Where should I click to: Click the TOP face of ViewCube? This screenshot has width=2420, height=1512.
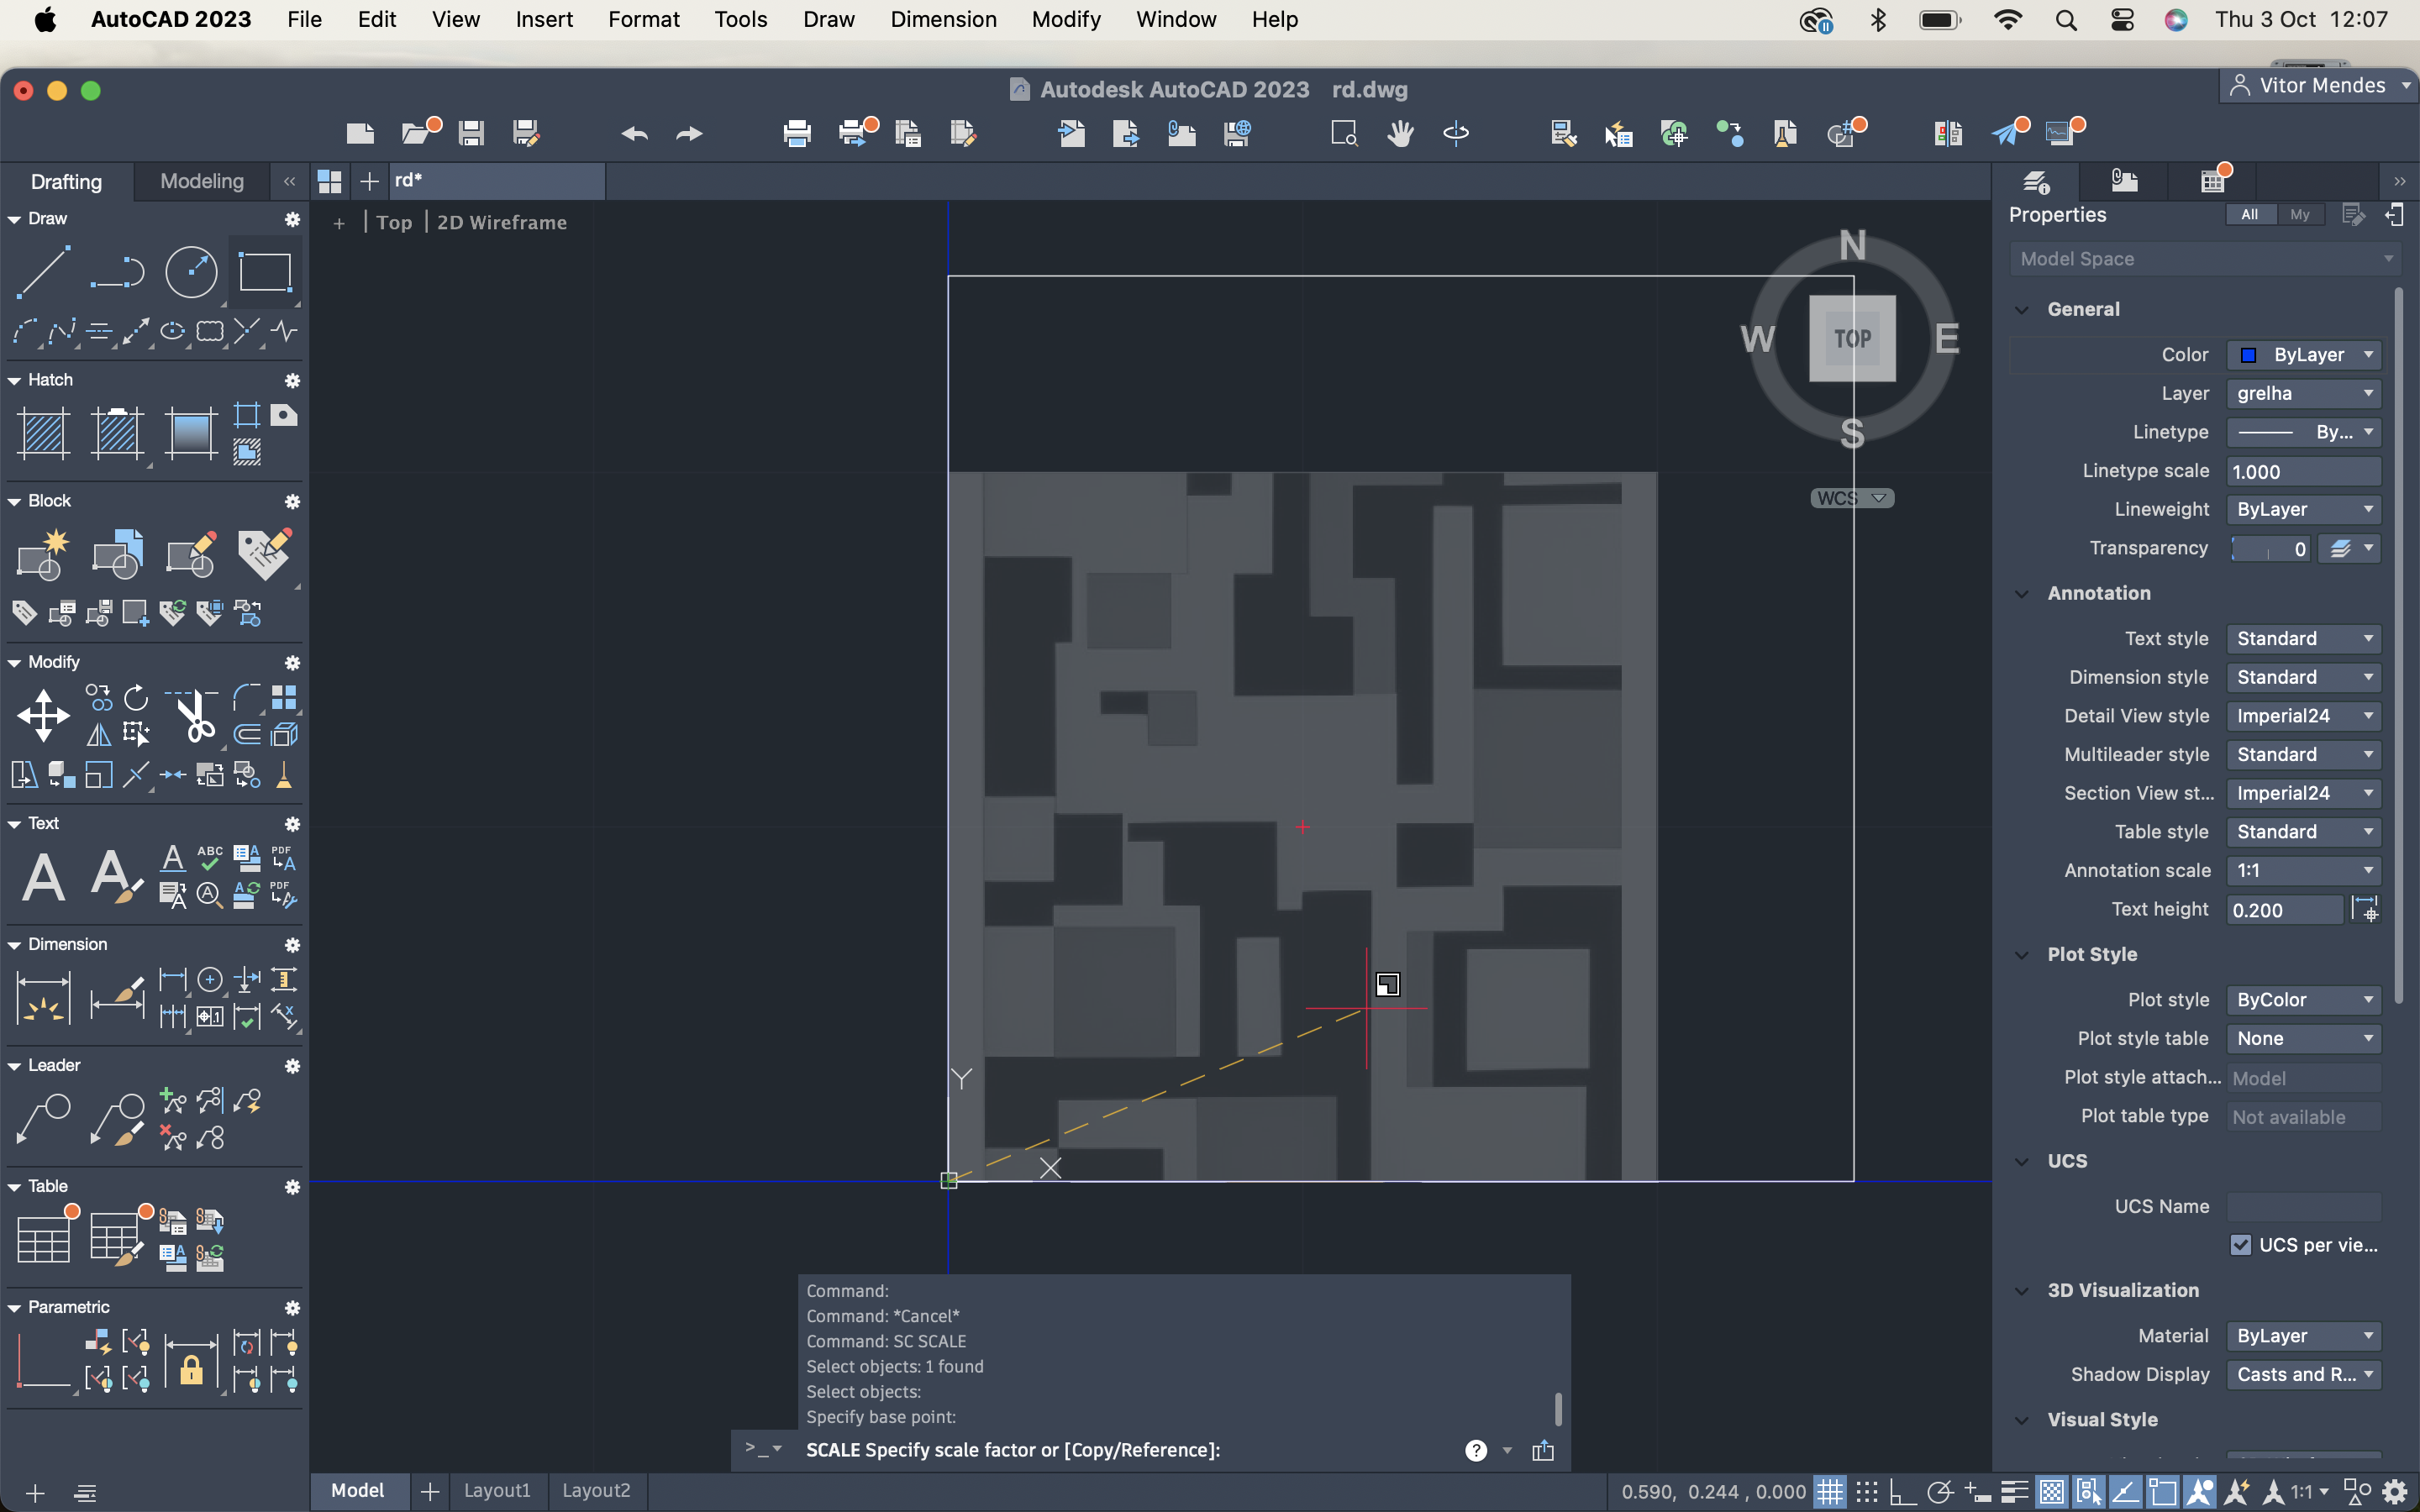(x=1852, y=339)
